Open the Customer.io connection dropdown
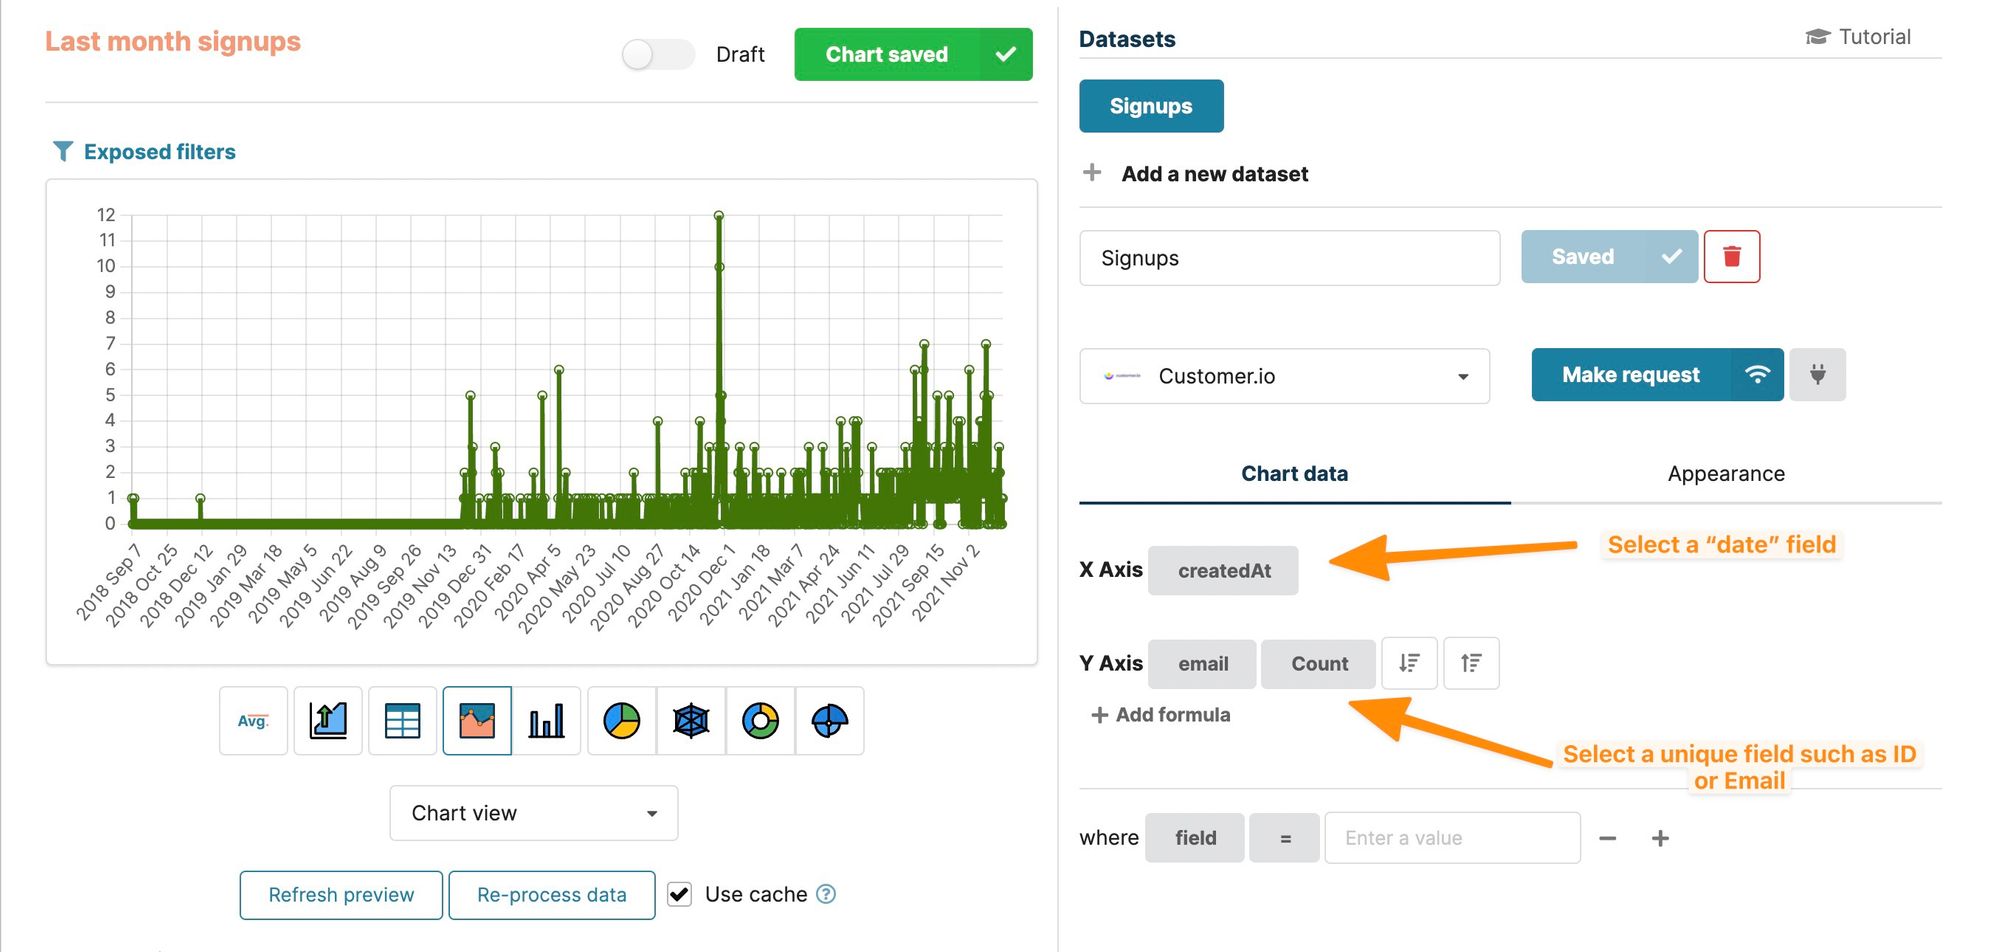Viewport: 2000px width, 952px height. pos(1284,376)
